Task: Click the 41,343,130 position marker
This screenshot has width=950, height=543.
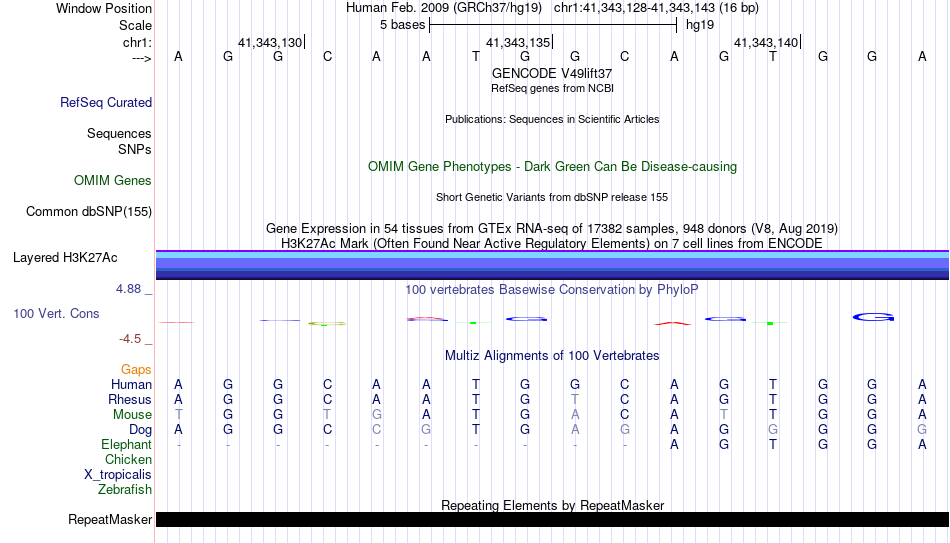Action: (x=271, y=42)
